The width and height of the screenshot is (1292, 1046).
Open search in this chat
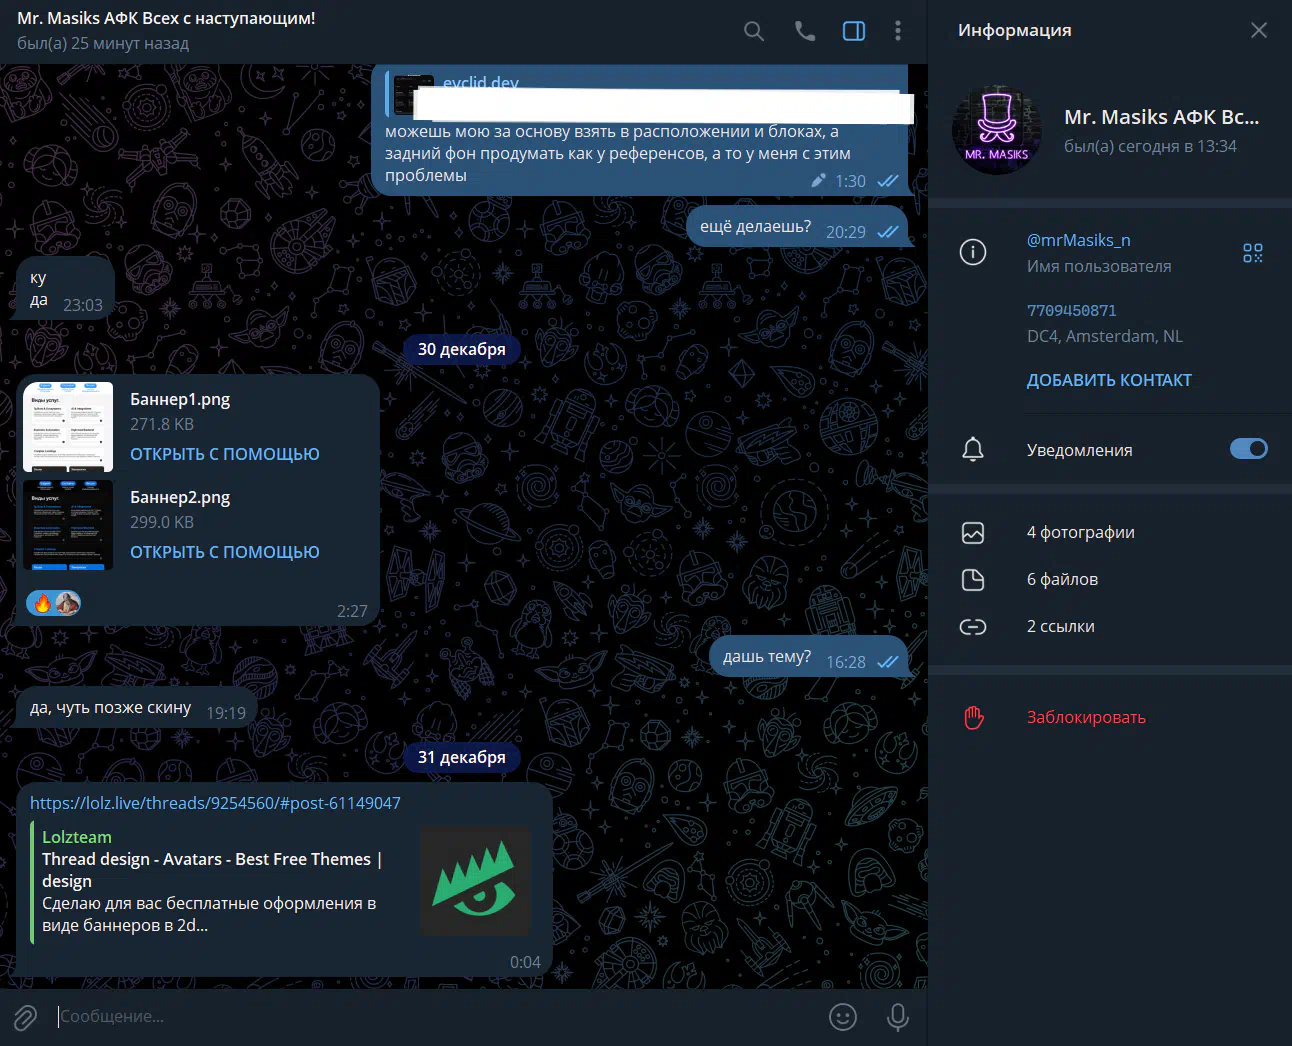754,31
